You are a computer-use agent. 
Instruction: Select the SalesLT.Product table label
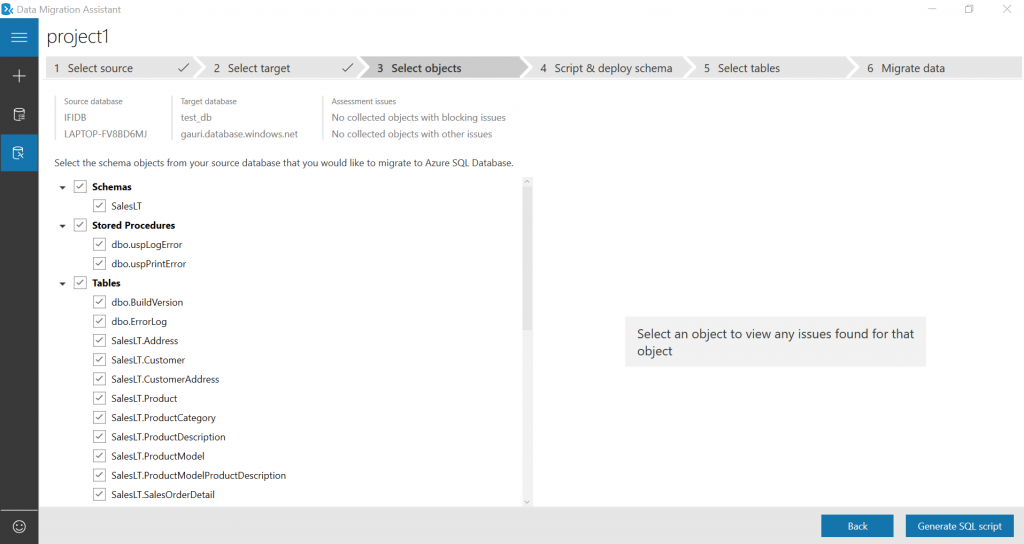(x=144, y=398)
